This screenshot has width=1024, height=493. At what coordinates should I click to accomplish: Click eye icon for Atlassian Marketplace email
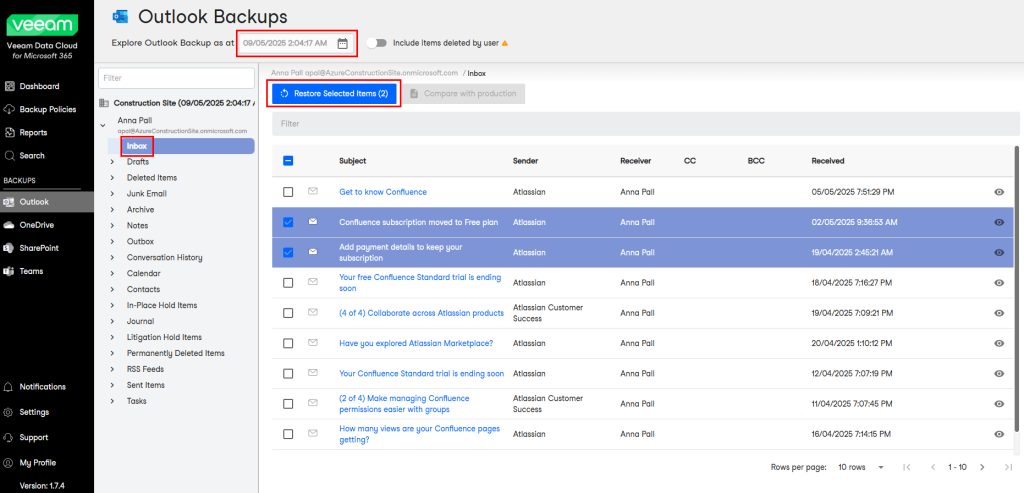point(999,343)
